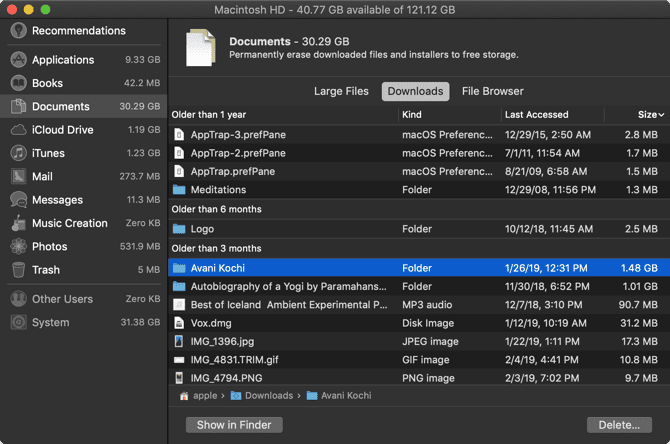Click AppTrap-3.prefPane file icon

click(x=179, y=135)
